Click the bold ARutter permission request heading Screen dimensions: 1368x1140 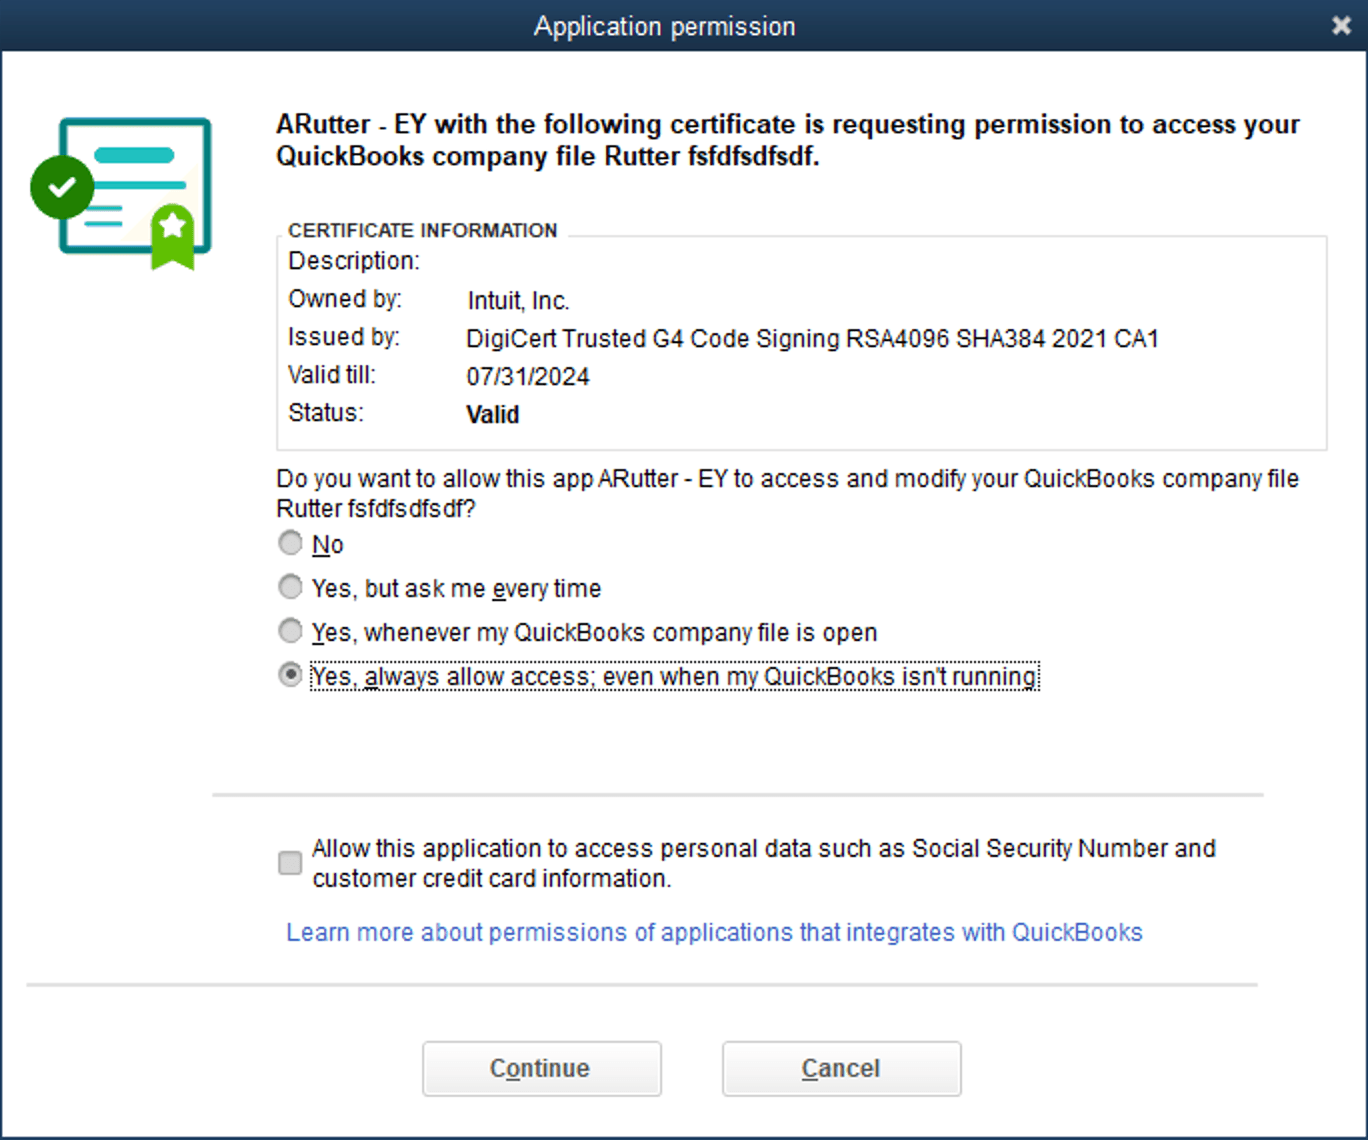(x=788, y=140)
